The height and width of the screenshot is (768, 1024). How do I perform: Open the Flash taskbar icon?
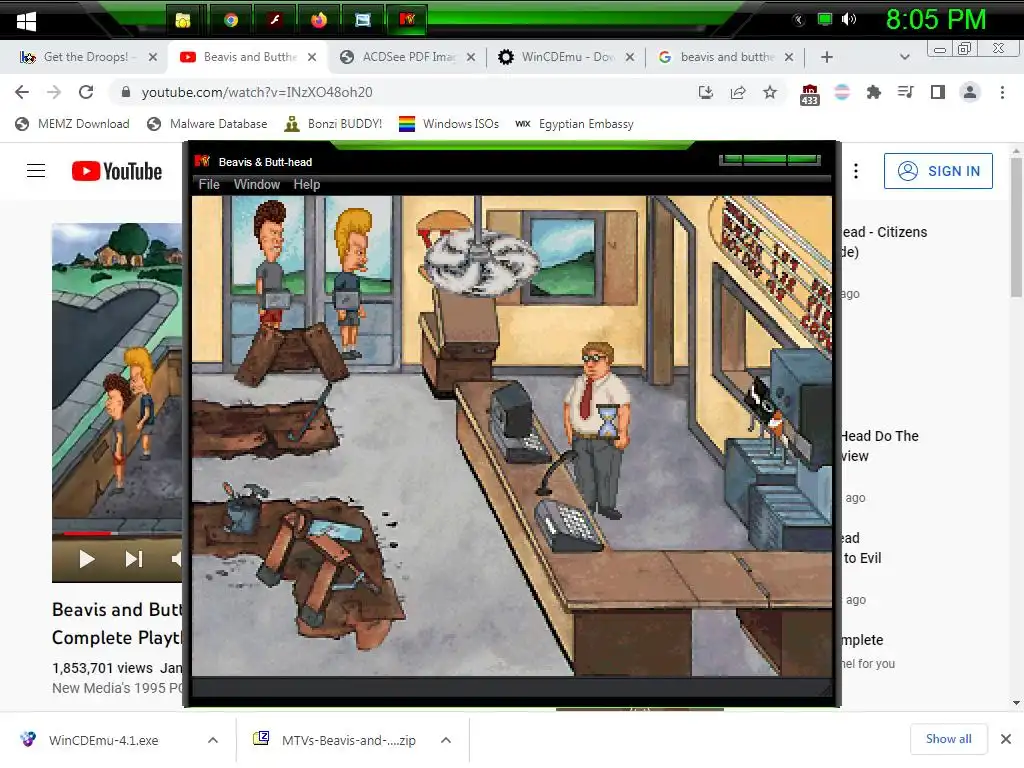(275, 20)
